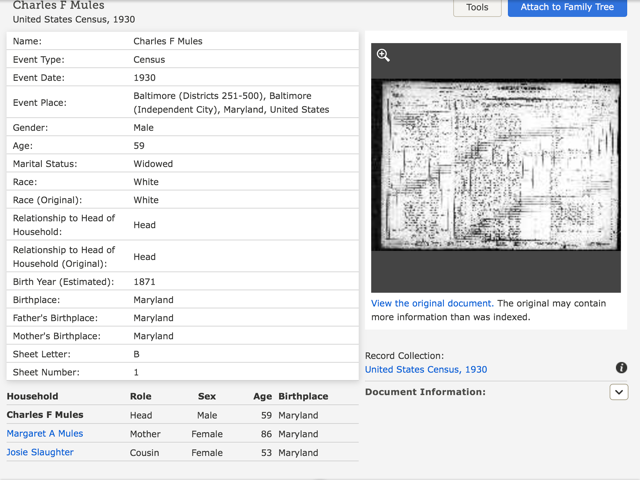Click the Birthplace column header
Viewport: 640px width, 480px height.
click(x=303, y=396)
